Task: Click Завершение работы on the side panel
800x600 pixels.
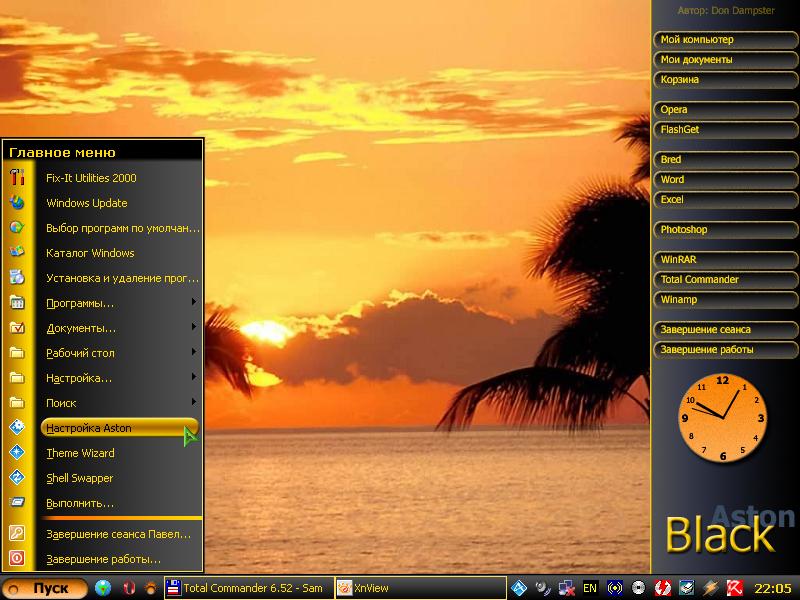Action: 726,349
